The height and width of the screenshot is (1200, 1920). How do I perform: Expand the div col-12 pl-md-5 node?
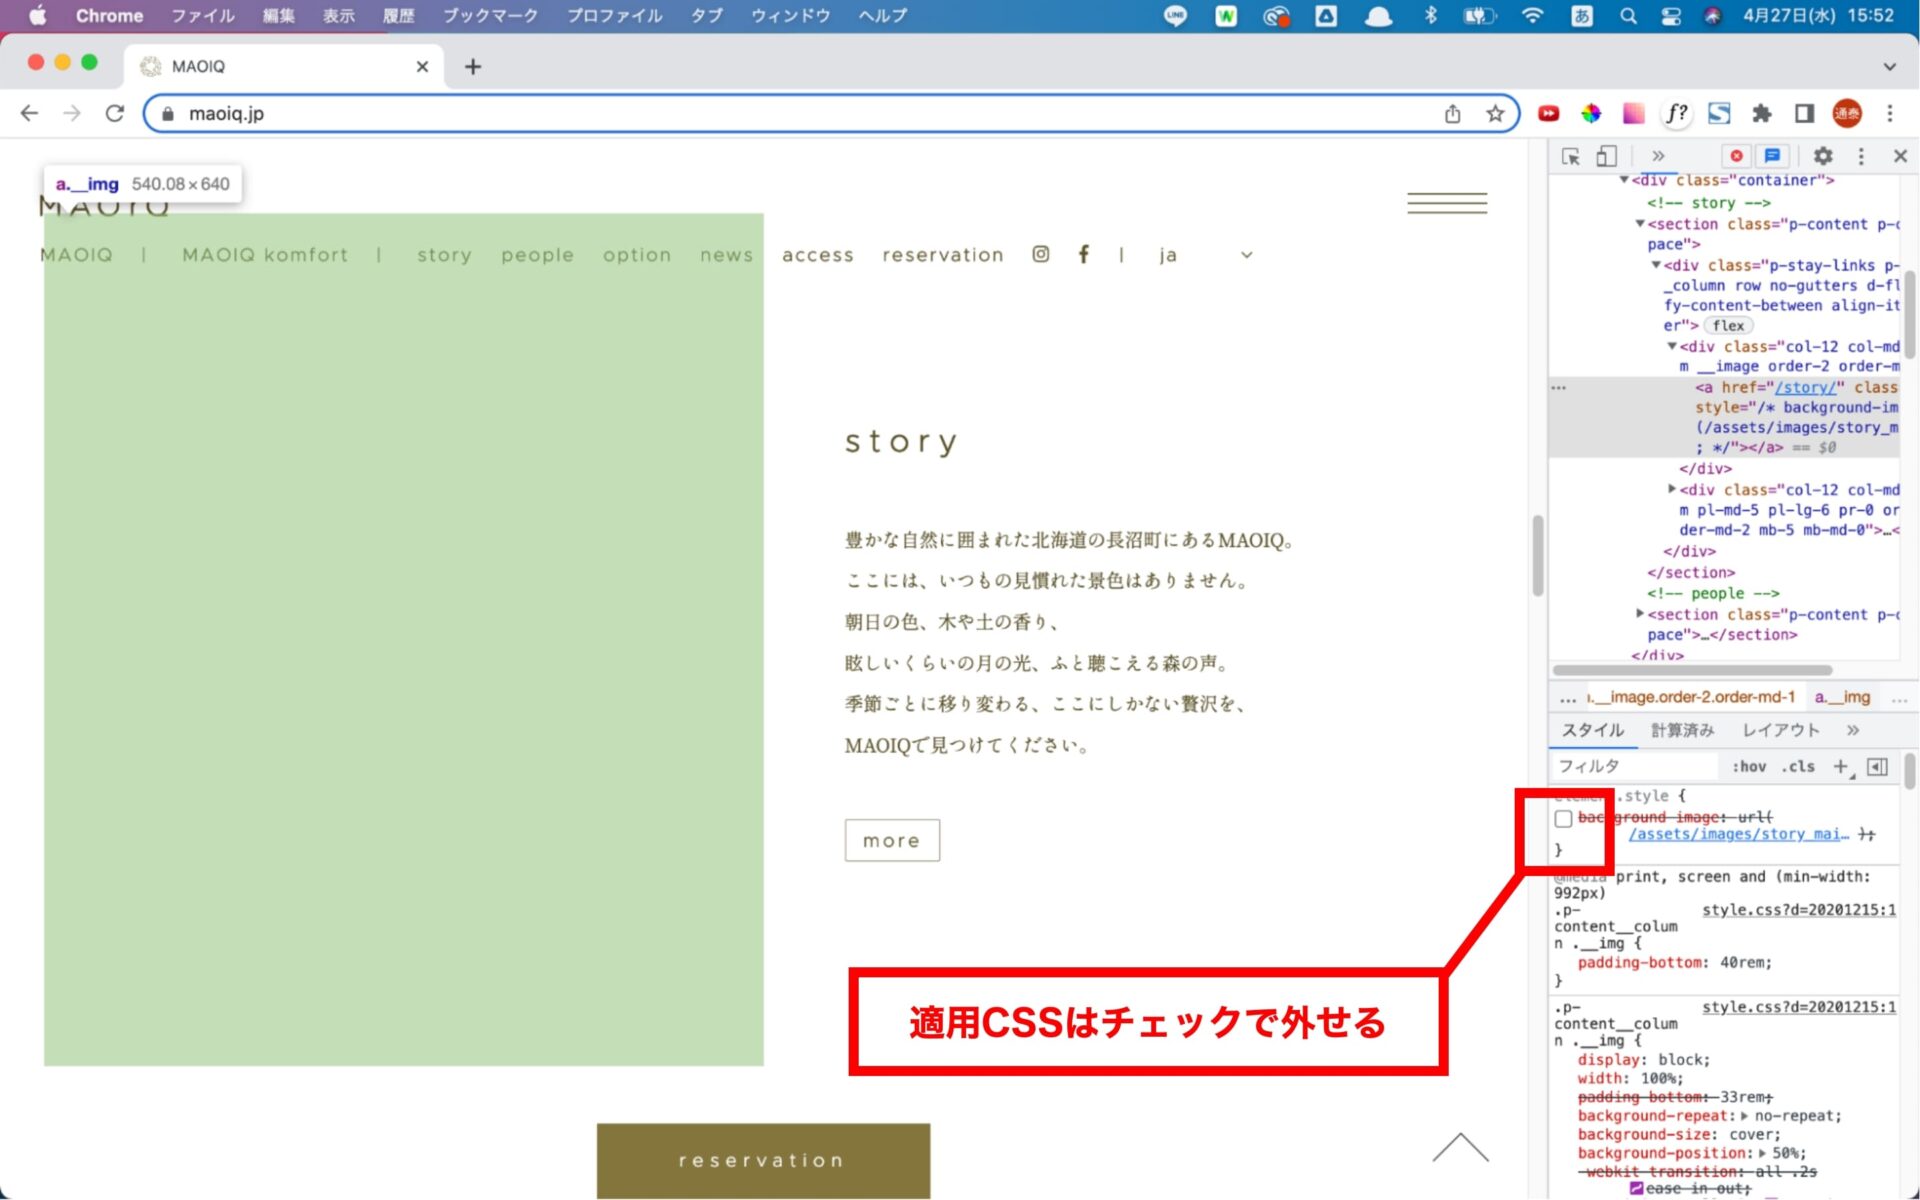(1672, 489)
